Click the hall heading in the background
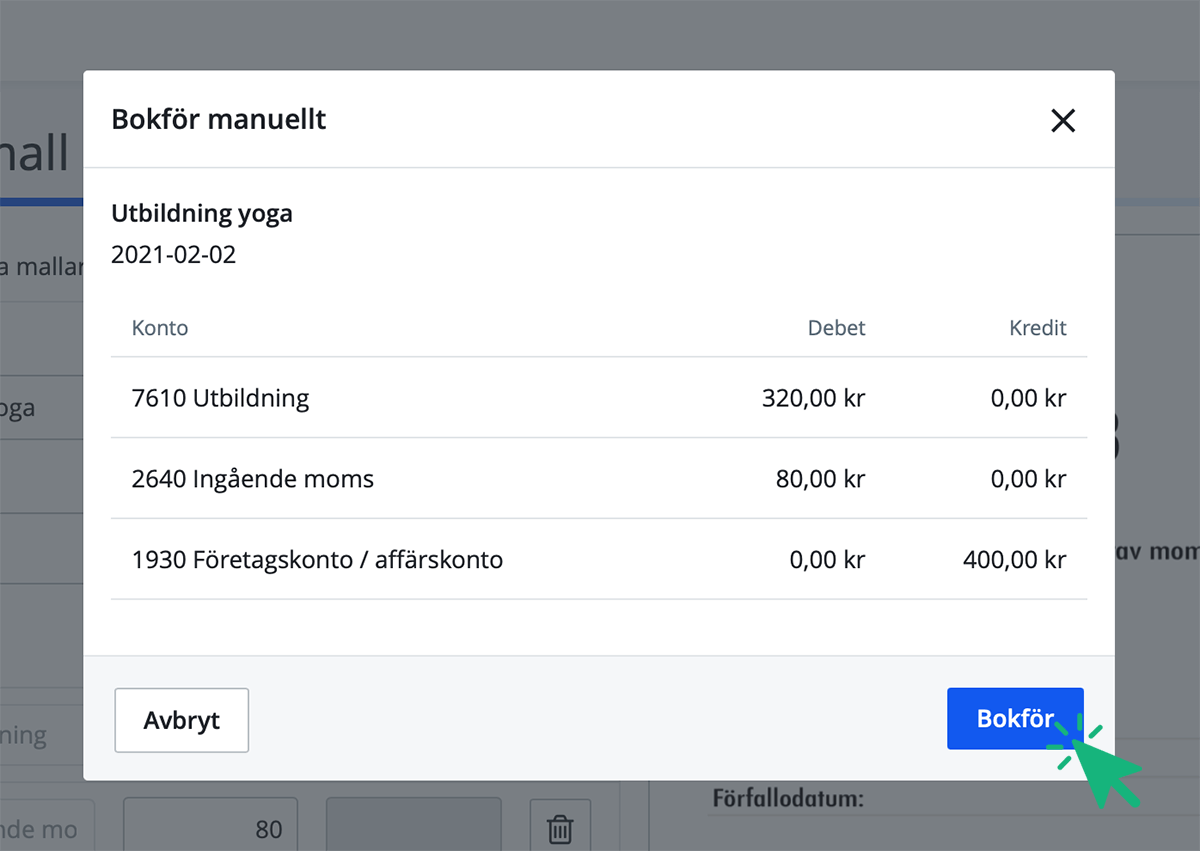The width and height of the screenshot is (1200, 851). coord(34,154)
